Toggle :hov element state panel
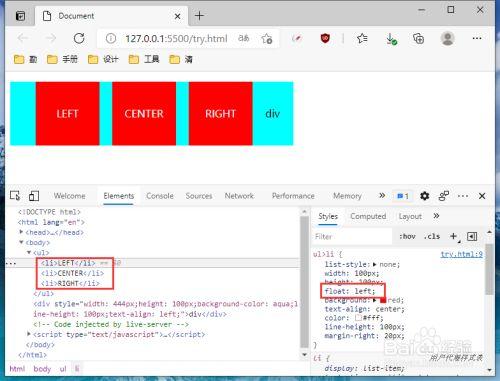The width and height of the screenshot is (500, 381). click(x=407, y=237)
